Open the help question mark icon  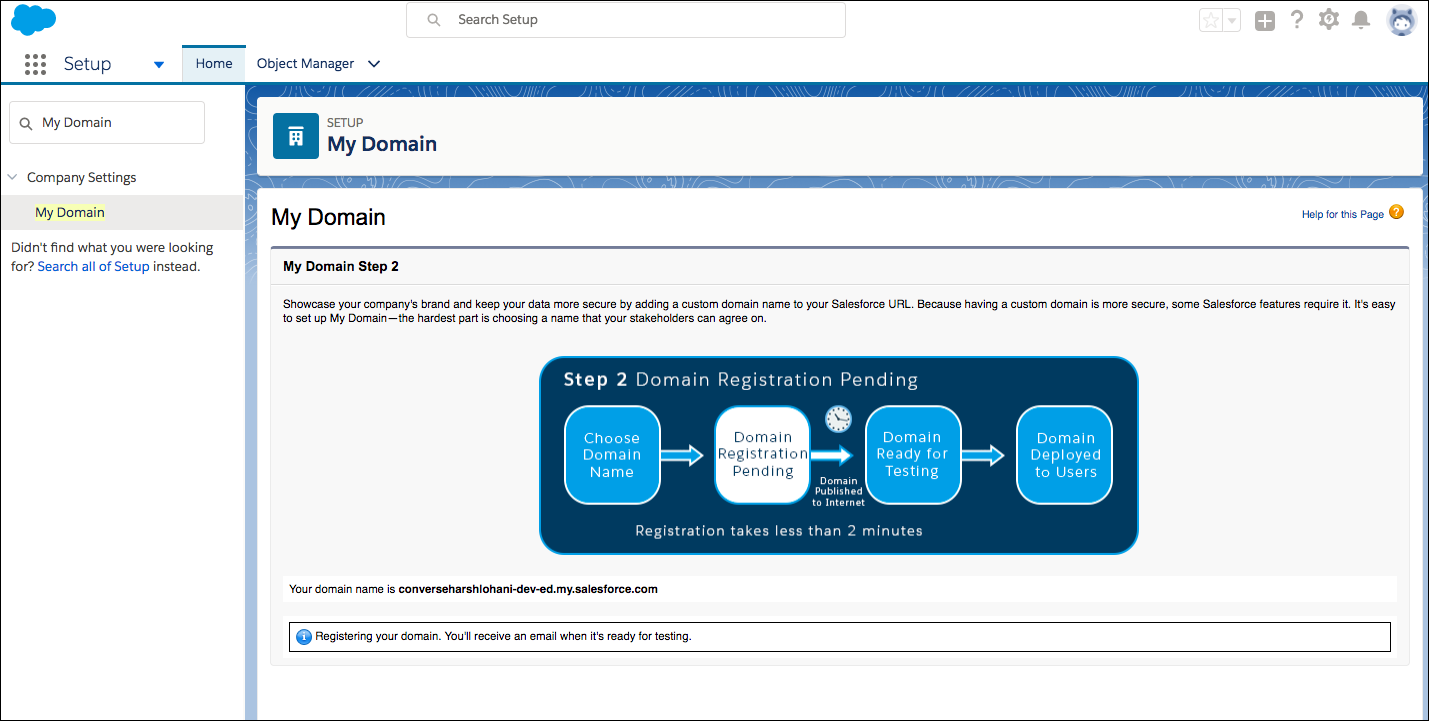(1297, 20)
